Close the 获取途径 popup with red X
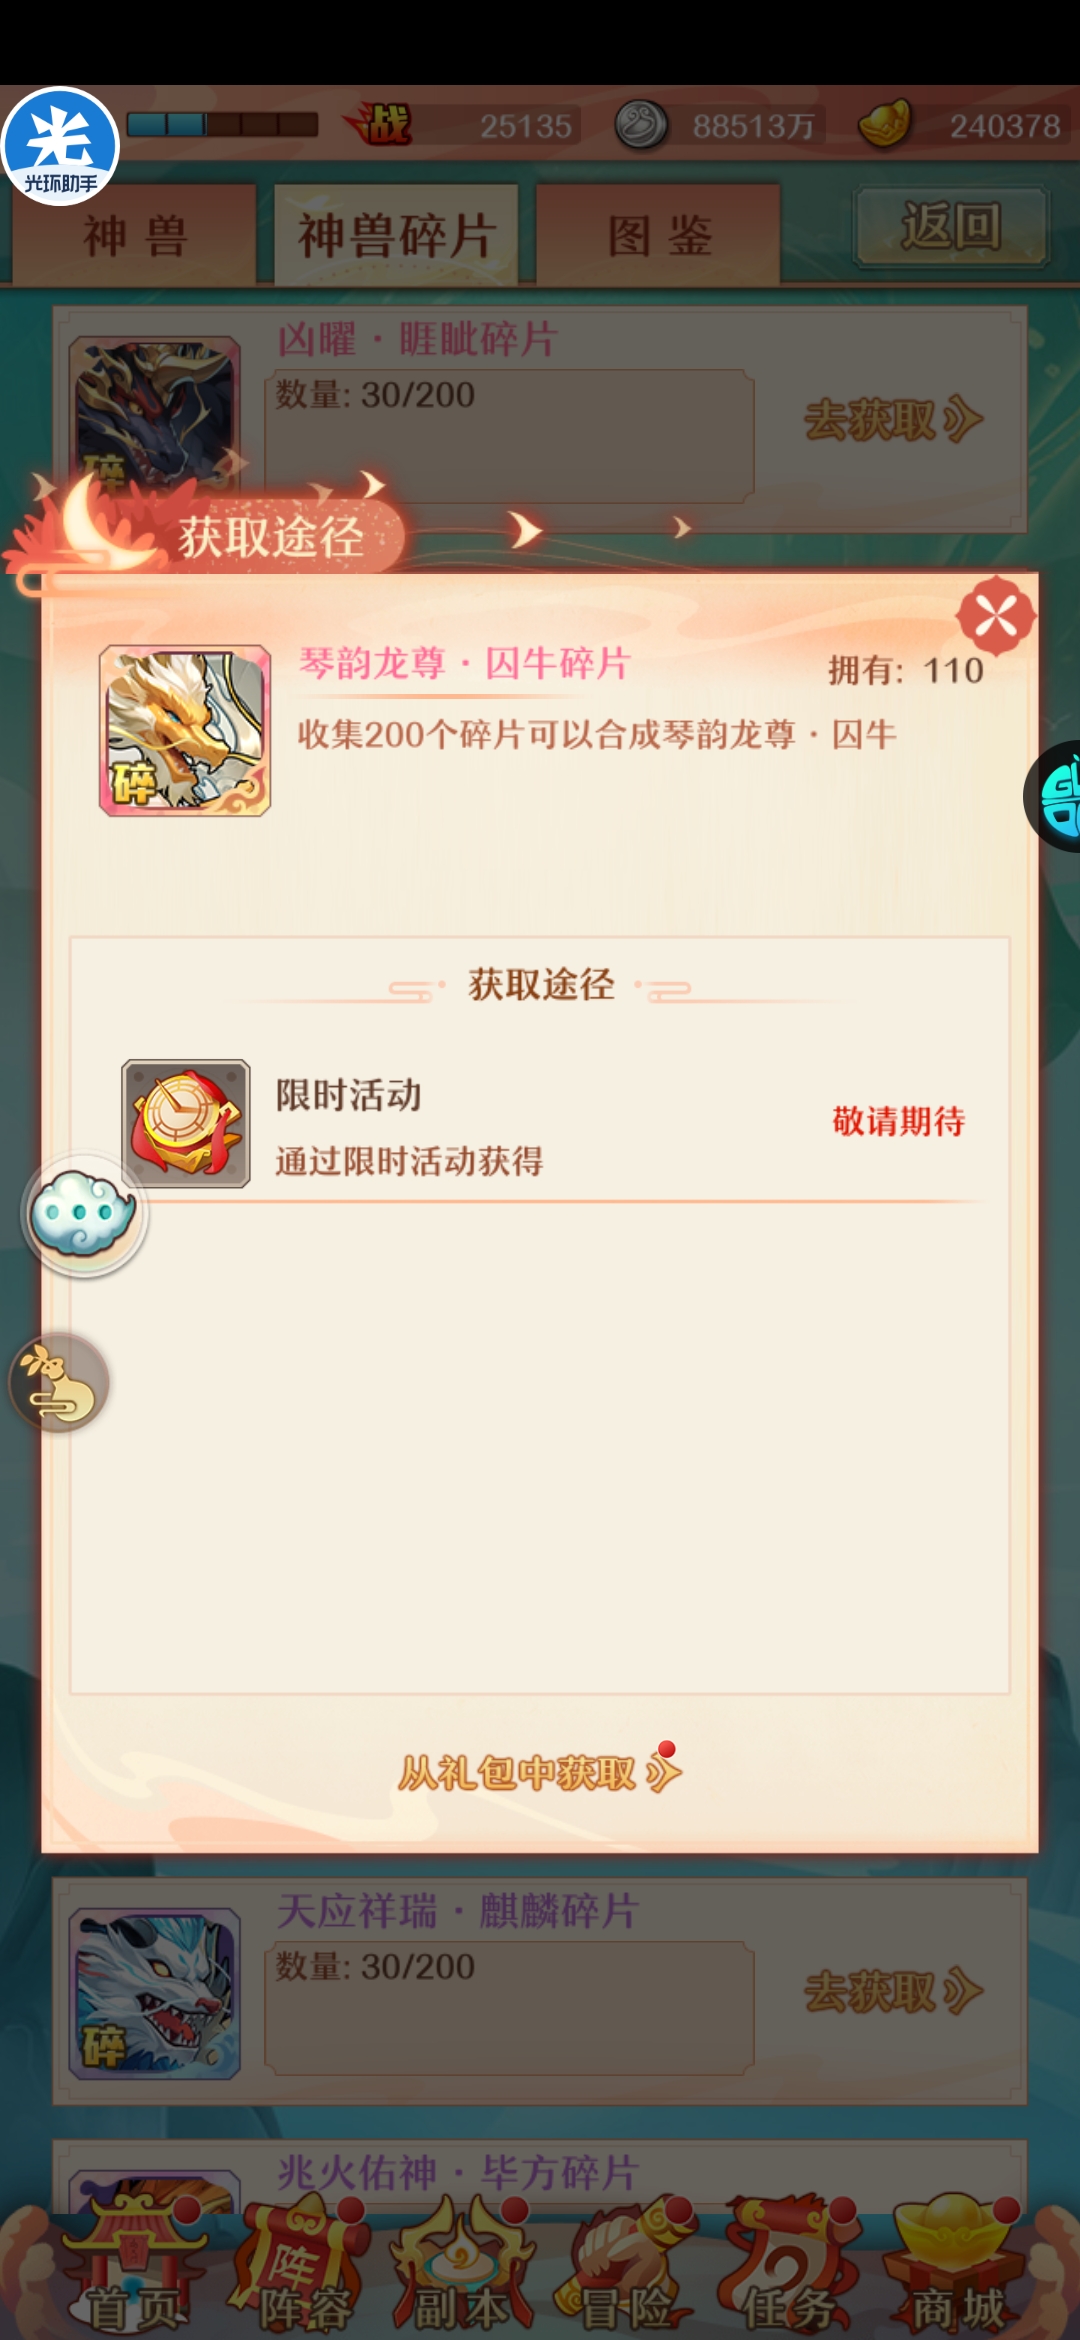Viewport: 1080px width, 2340px height. click(995, 616)
